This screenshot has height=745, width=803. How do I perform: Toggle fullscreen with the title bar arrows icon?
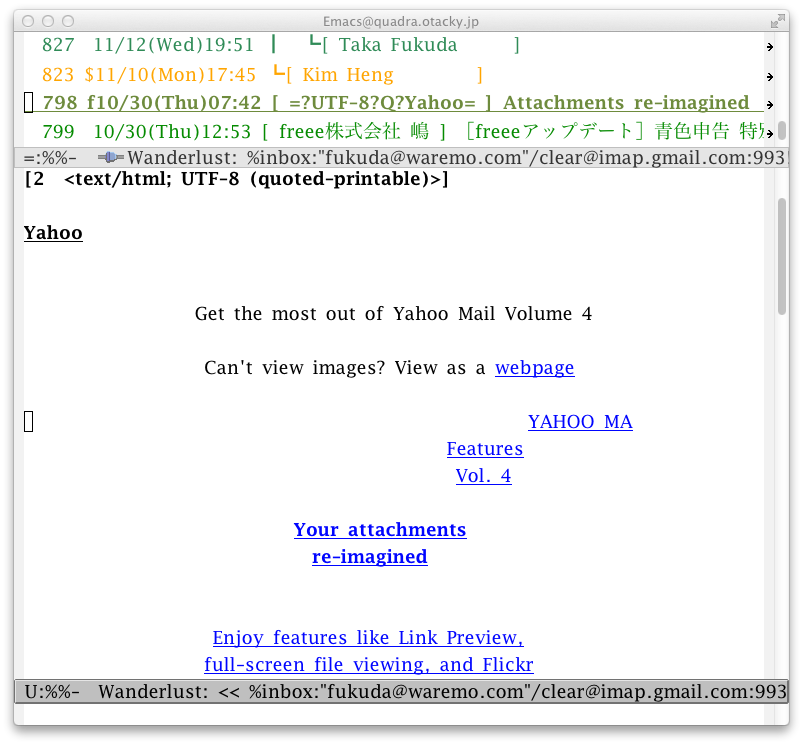(x=777, y=21)
